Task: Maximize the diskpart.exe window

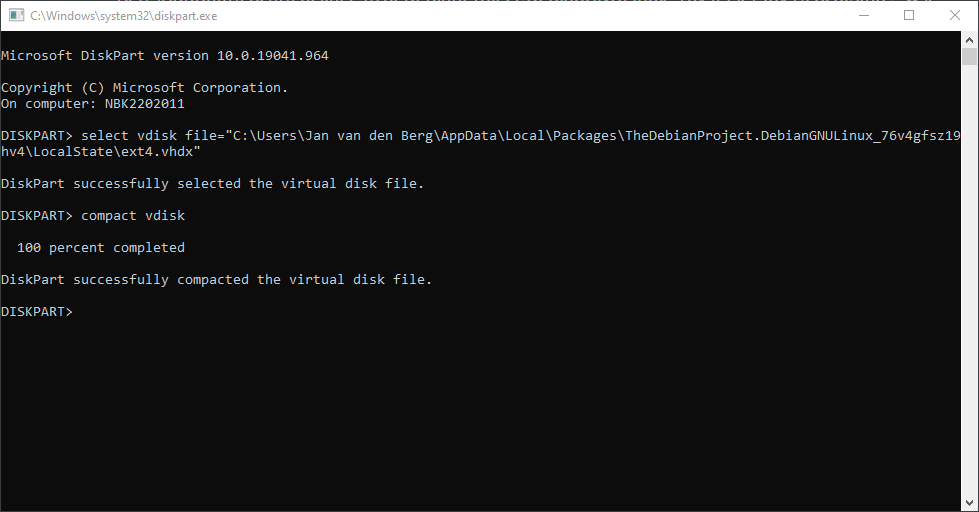Action: (x=909, y=16)
